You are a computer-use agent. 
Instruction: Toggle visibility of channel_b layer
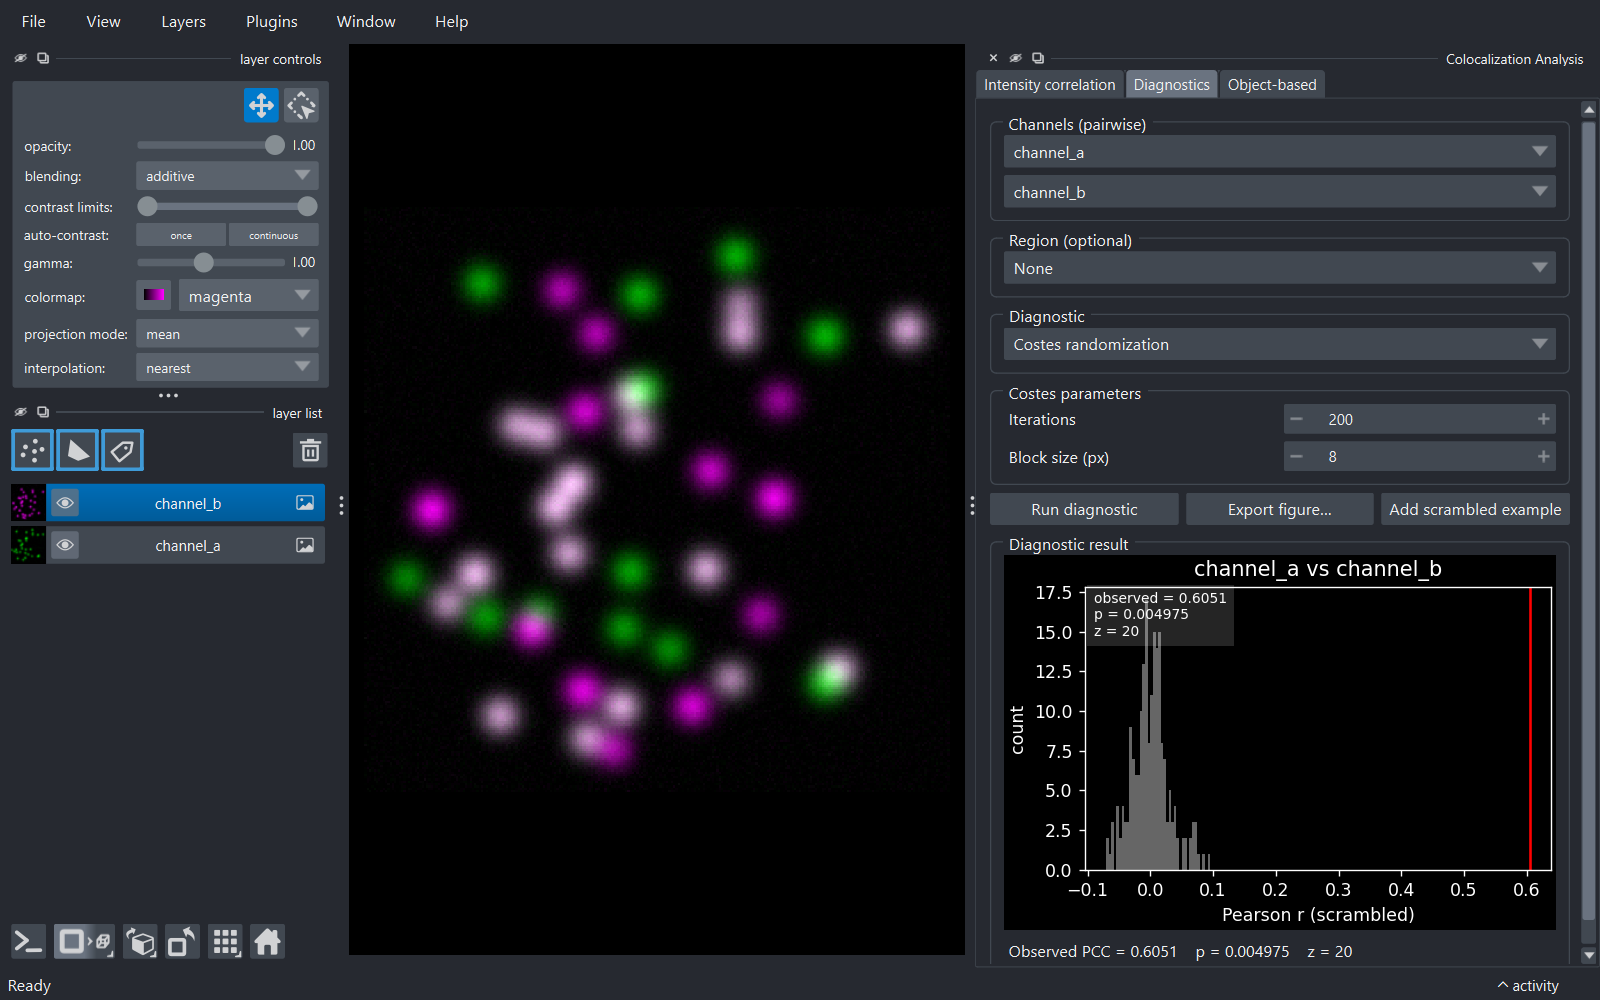tap(65, 503)
